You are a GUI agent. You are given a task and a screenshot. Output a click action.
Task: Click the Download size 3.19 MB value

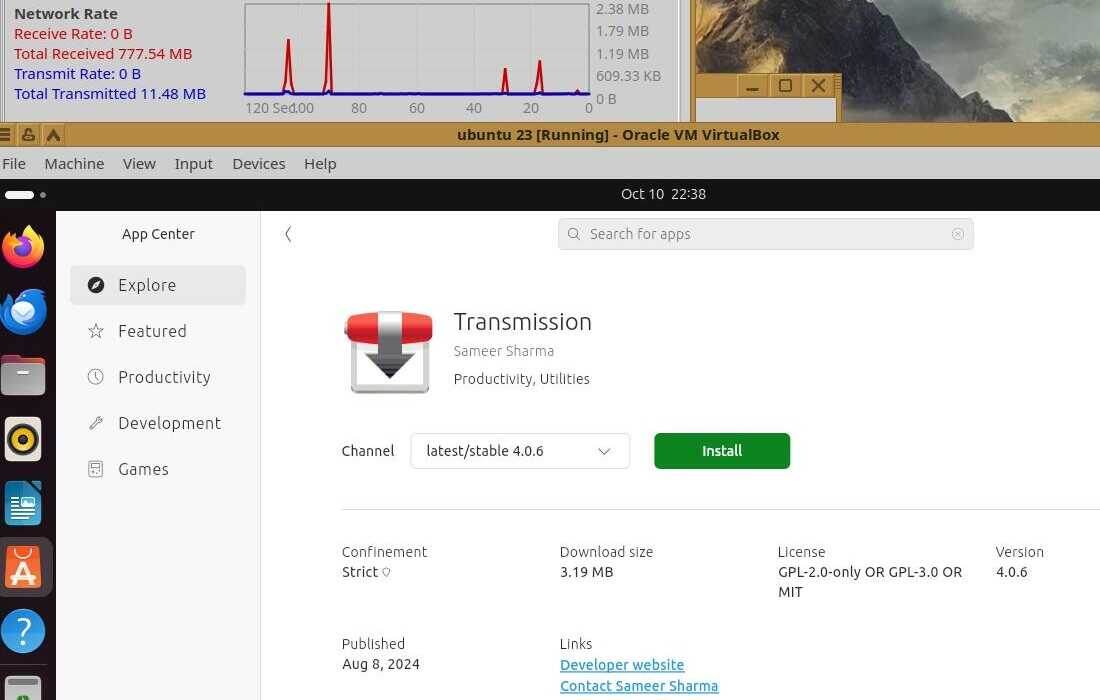(586, 572)
